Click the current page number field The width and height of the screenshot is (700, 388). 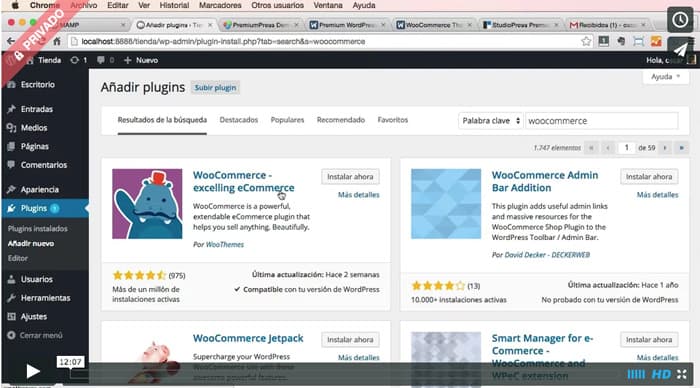pyautogui.click(x=626, y=148)
